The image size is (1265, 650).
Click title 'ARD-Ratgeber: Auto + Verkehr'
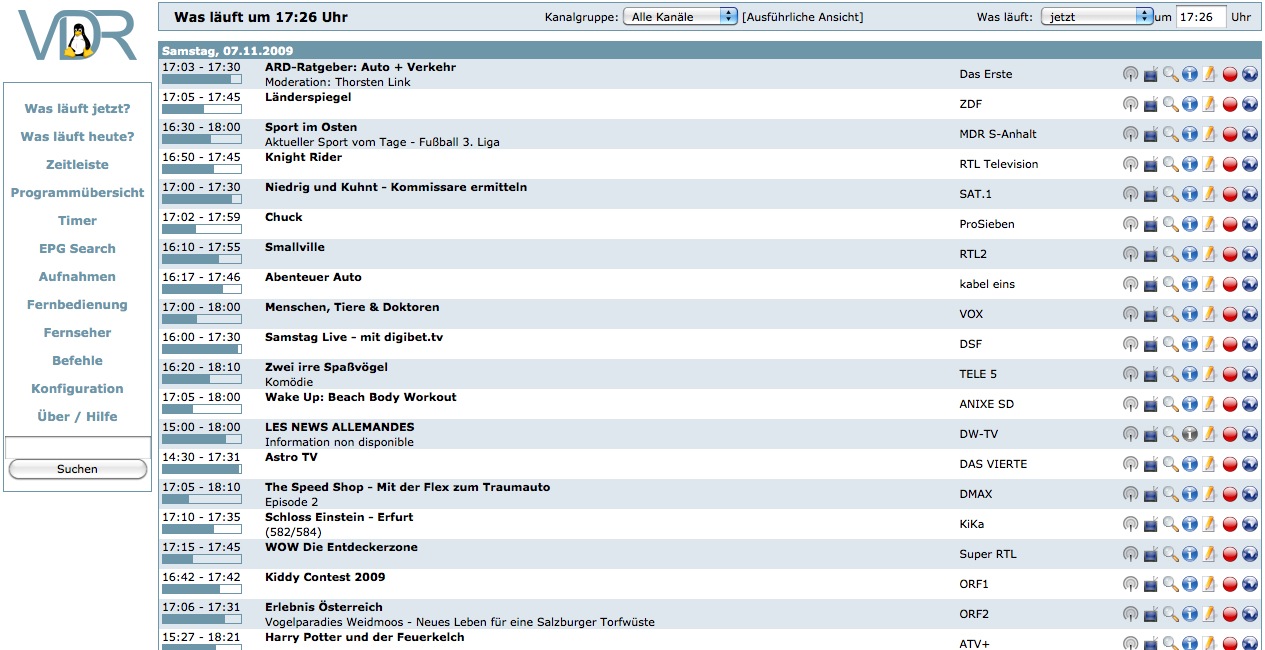(360, 67)
